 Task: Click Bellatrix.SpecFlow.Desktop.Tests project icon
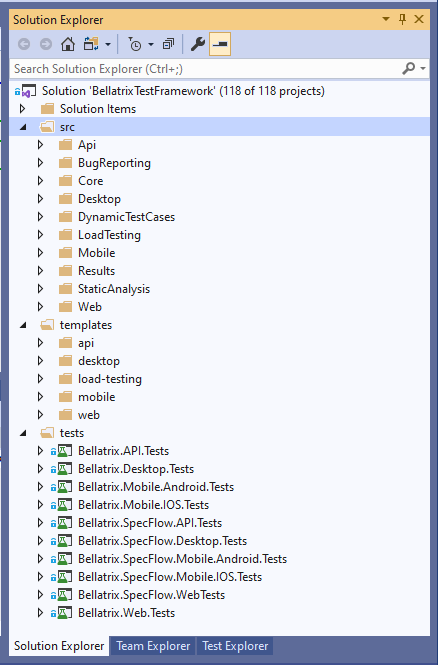(64, 541)
